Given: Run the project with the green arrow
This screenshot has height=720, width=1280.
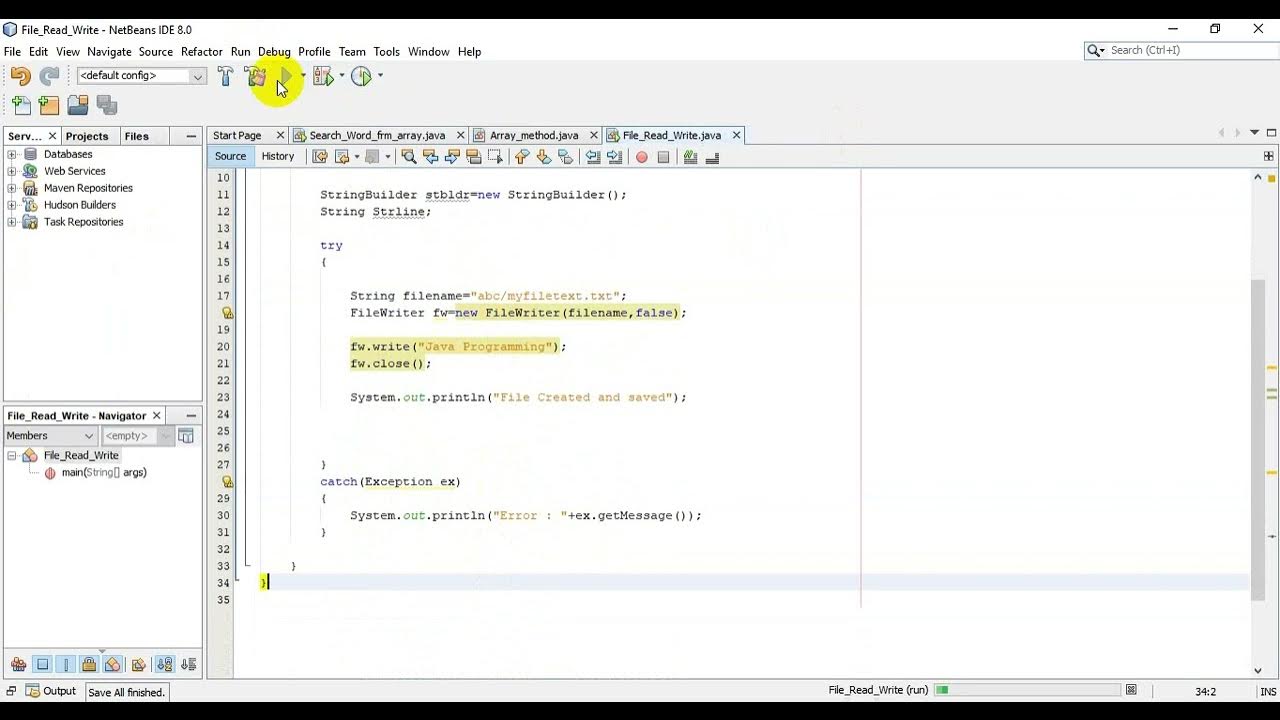Looking at the screenshot, I should pyautogui.click(x=285, y=76).
